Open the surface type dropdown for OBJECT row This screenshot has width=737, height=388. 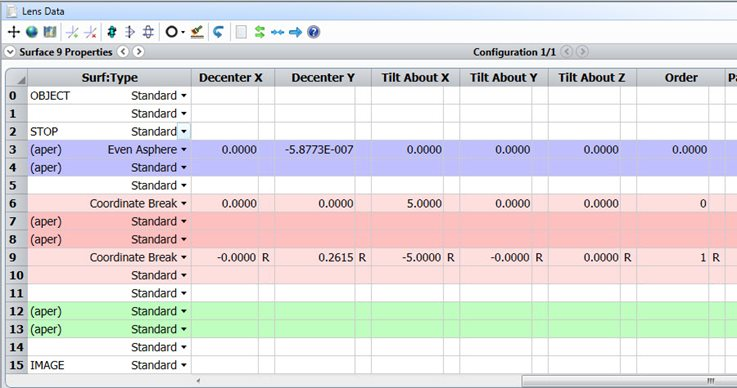(x=184, y=95)
